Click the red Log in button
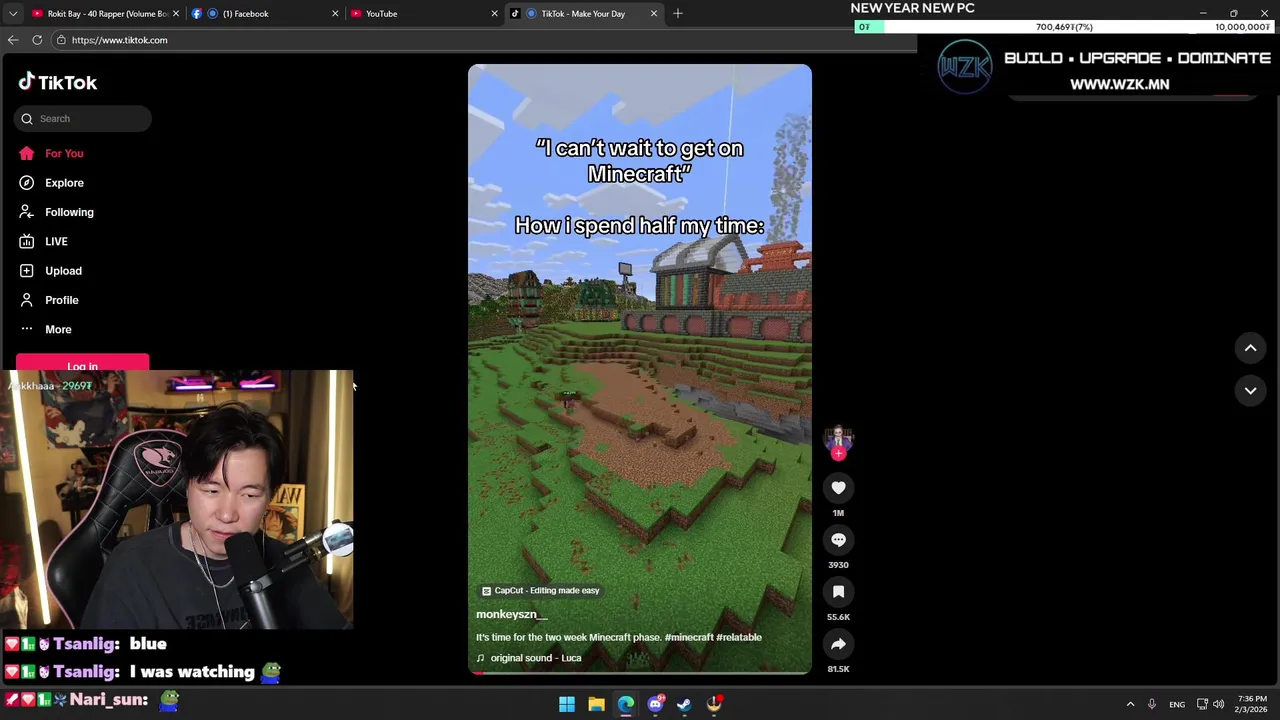Screen dimensions: 1280x720 [82, 363]
